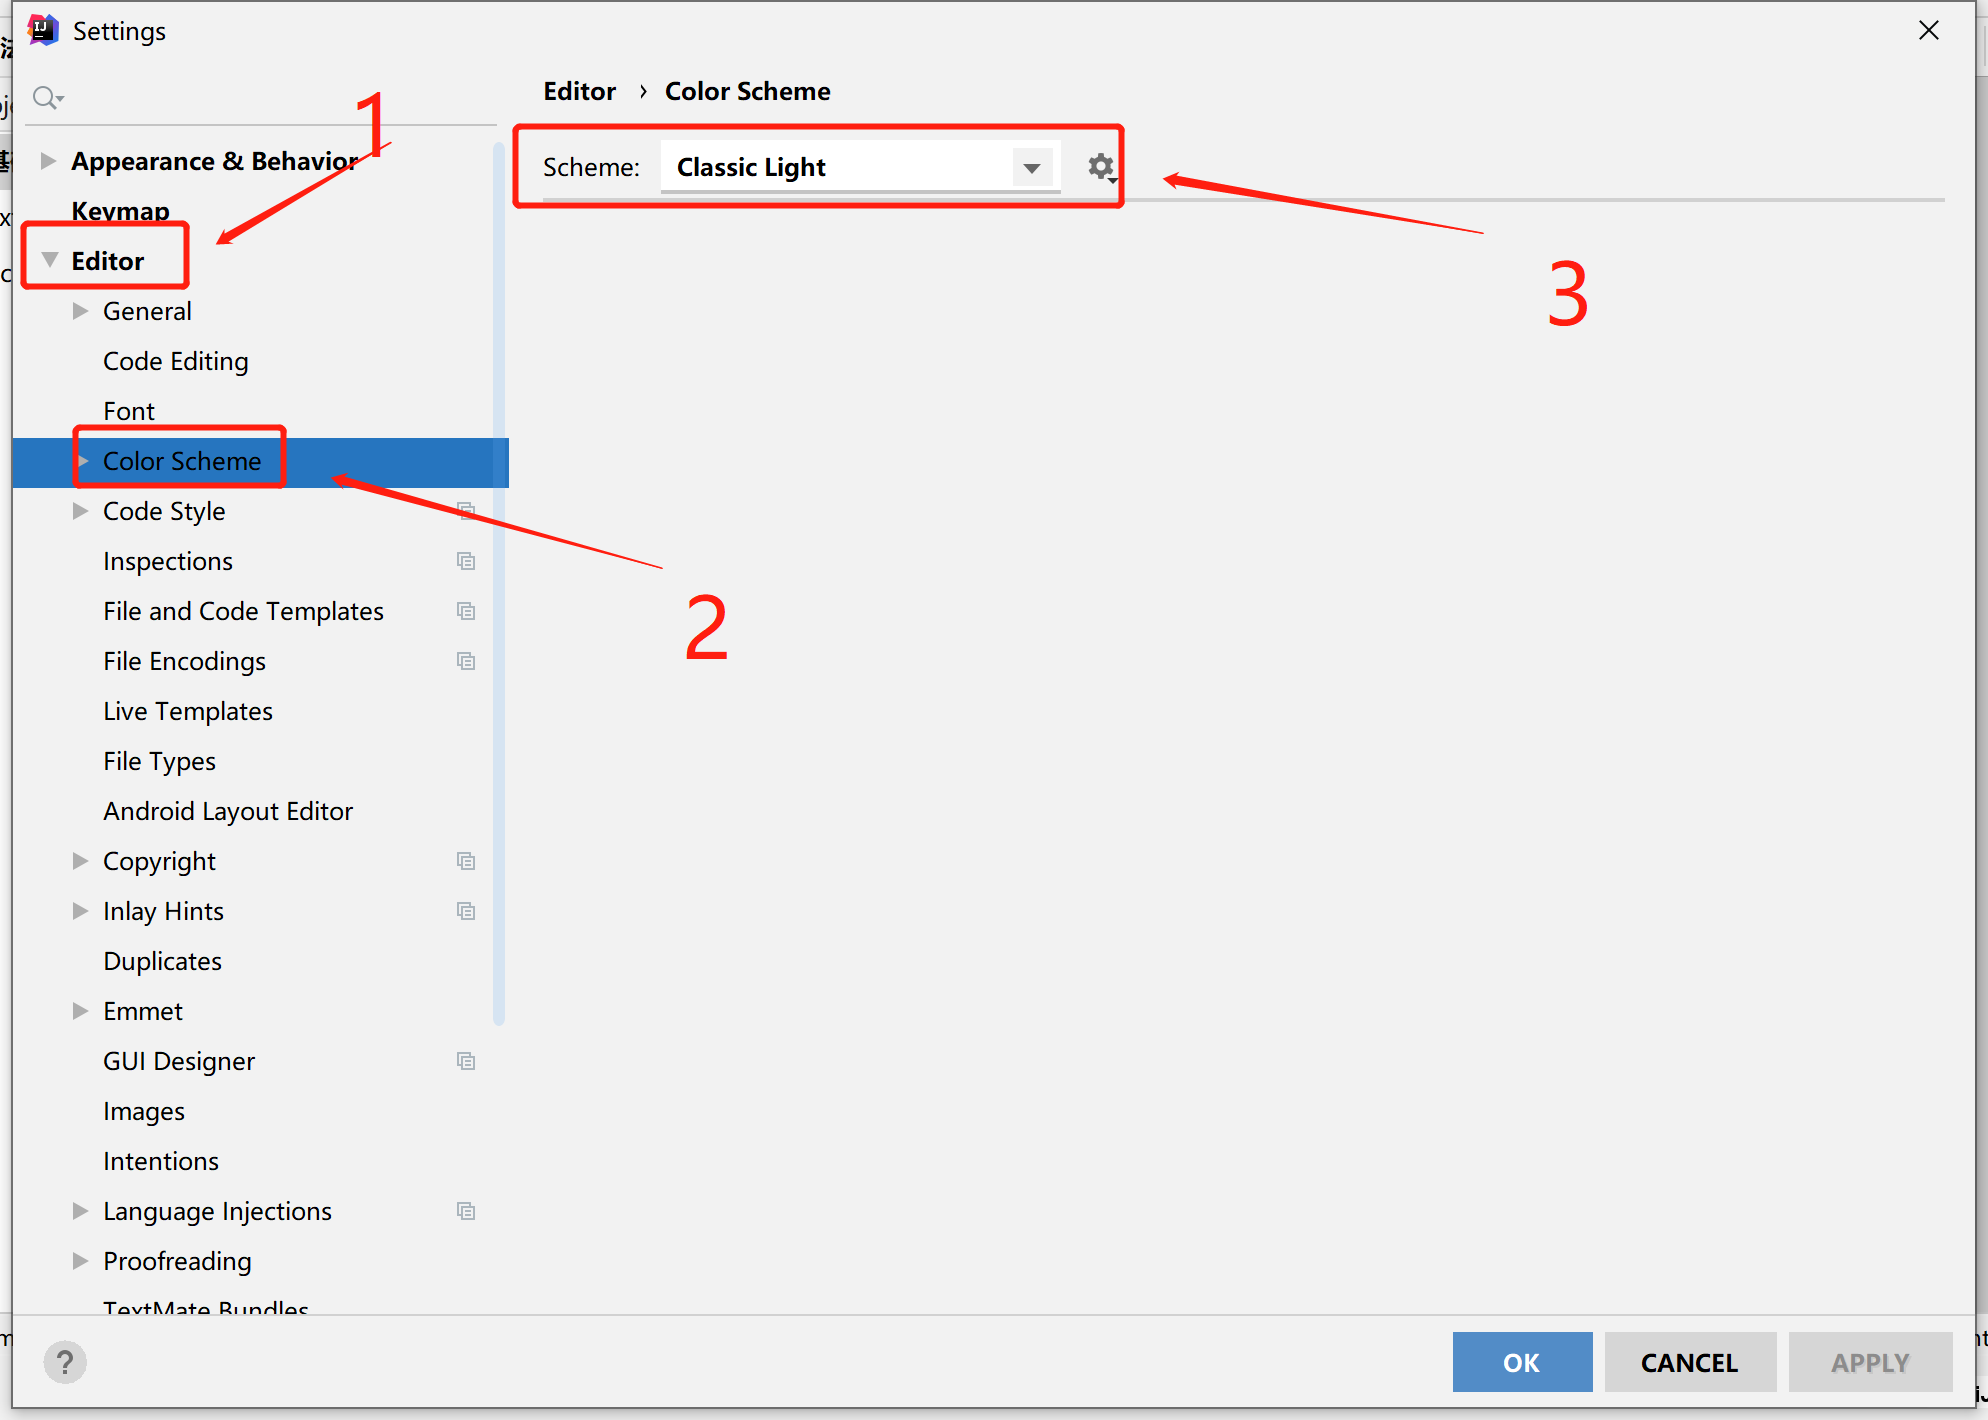The image size is (1988, 1420).
Task: Click the settings gear icon next to scheme
Action: [x=1102, y=164]
